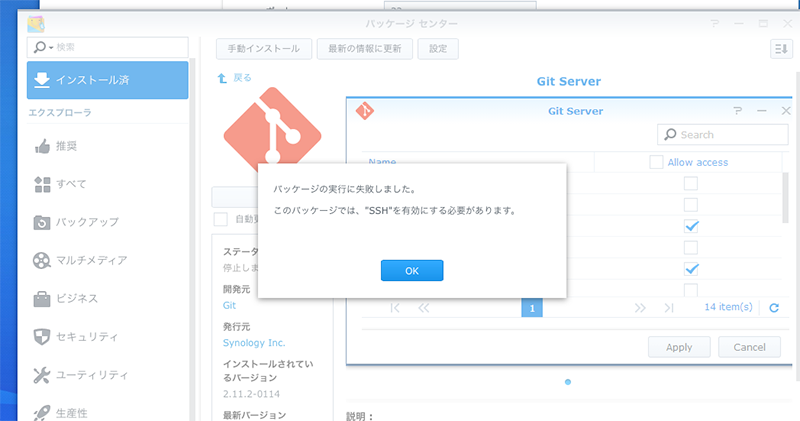Open the Synology Inc. publisher link
The image size is (800, 421).
tap(254, 343)
